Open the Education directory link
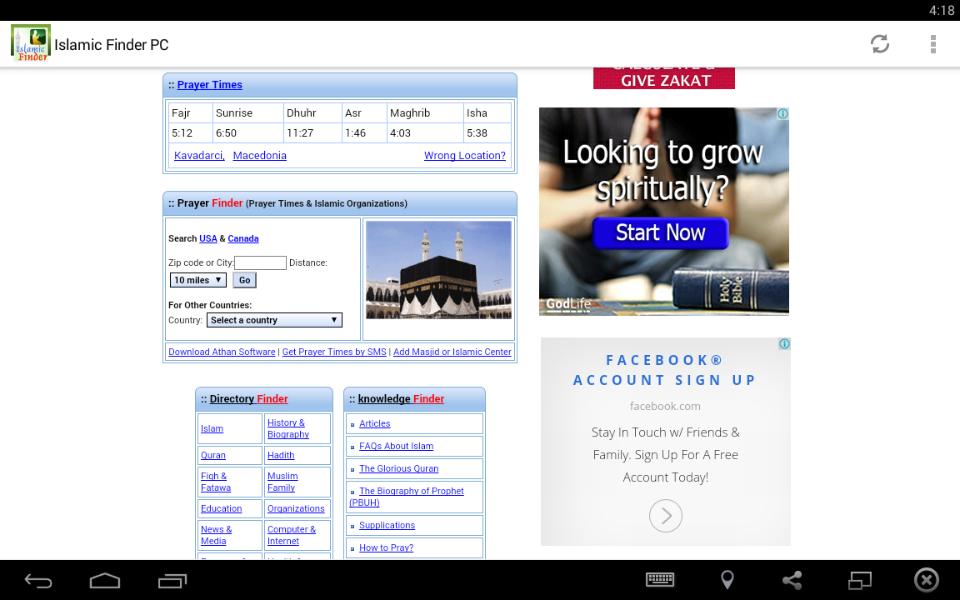The width and height of the screenshot is (960, 600). pyautogui.click(x=221, y=508)
